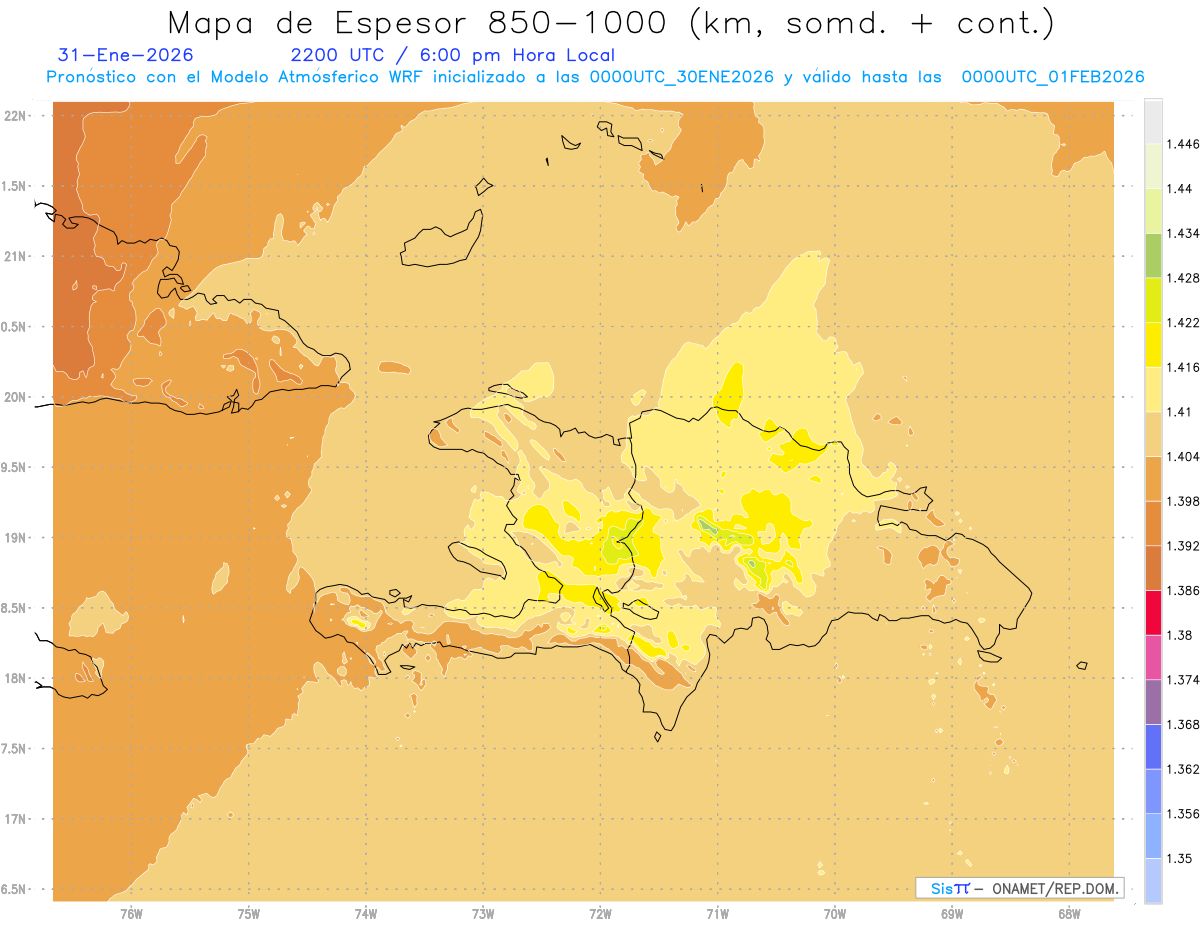
Task: Click the gray swatch above 1.446 in the legend
Action: tap(1153, 121)
